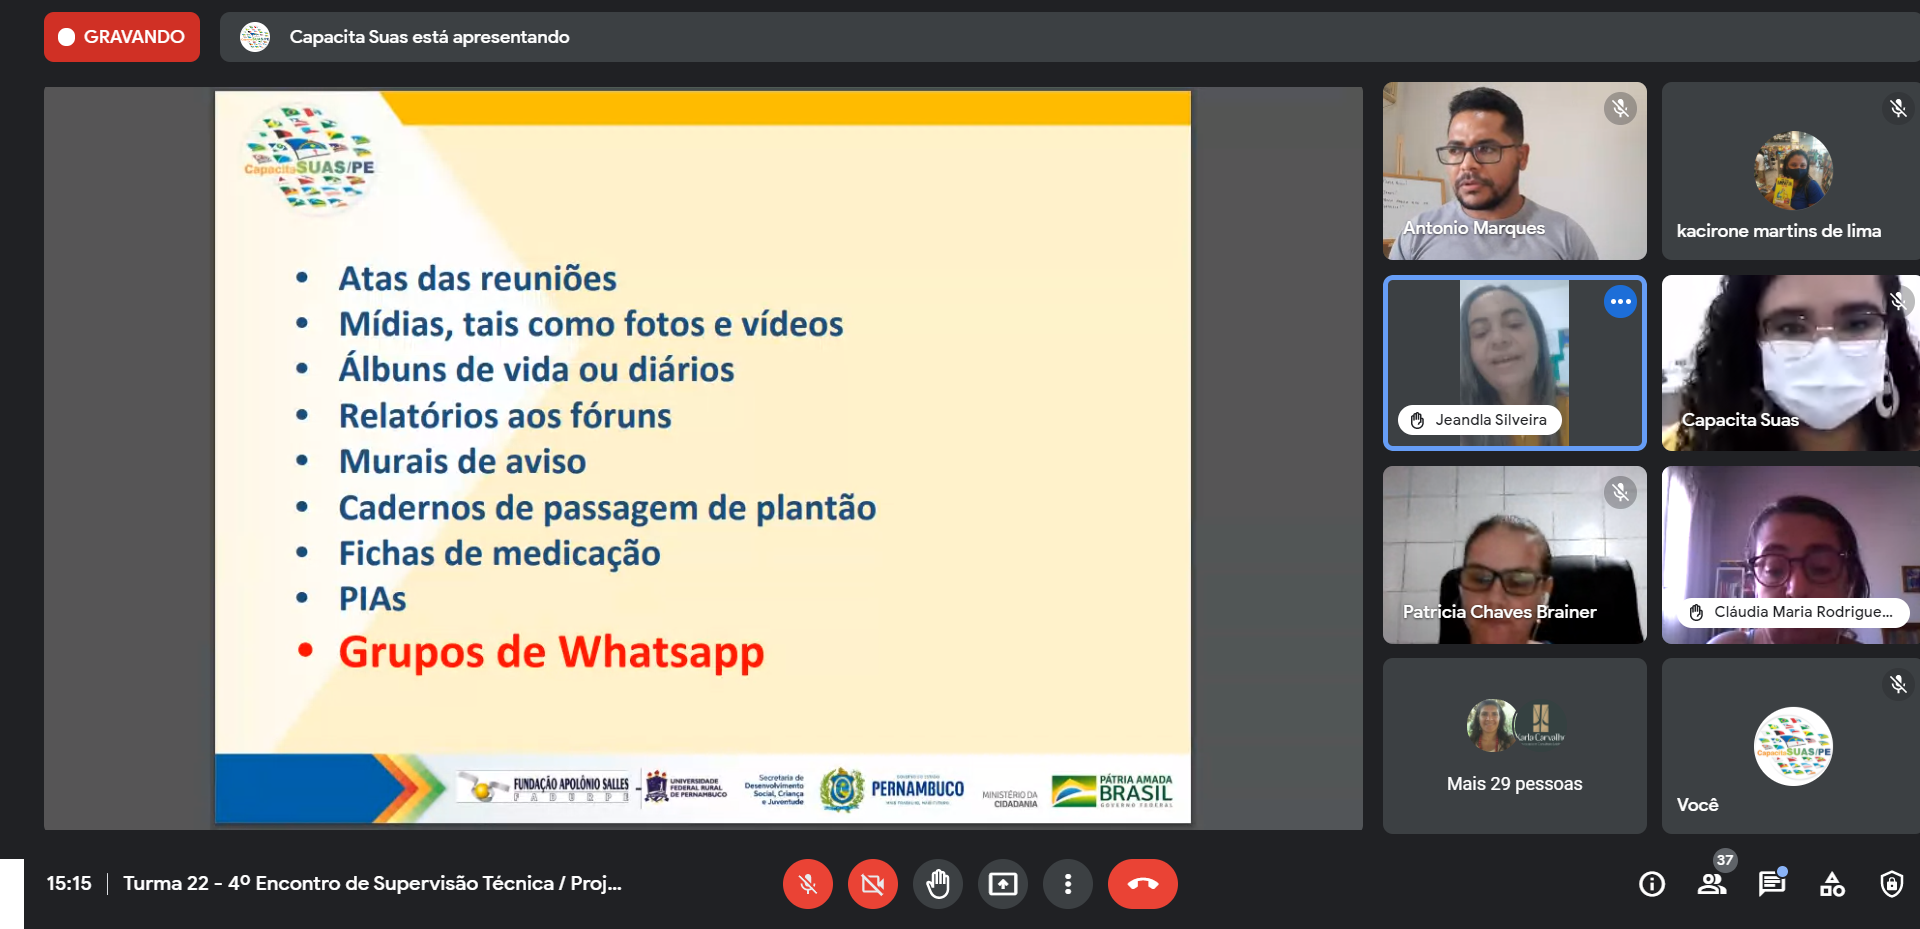Viewport: 1920px width, 929px height.
Task: Toggle the microphone mute button
Action: click(807, 884)
